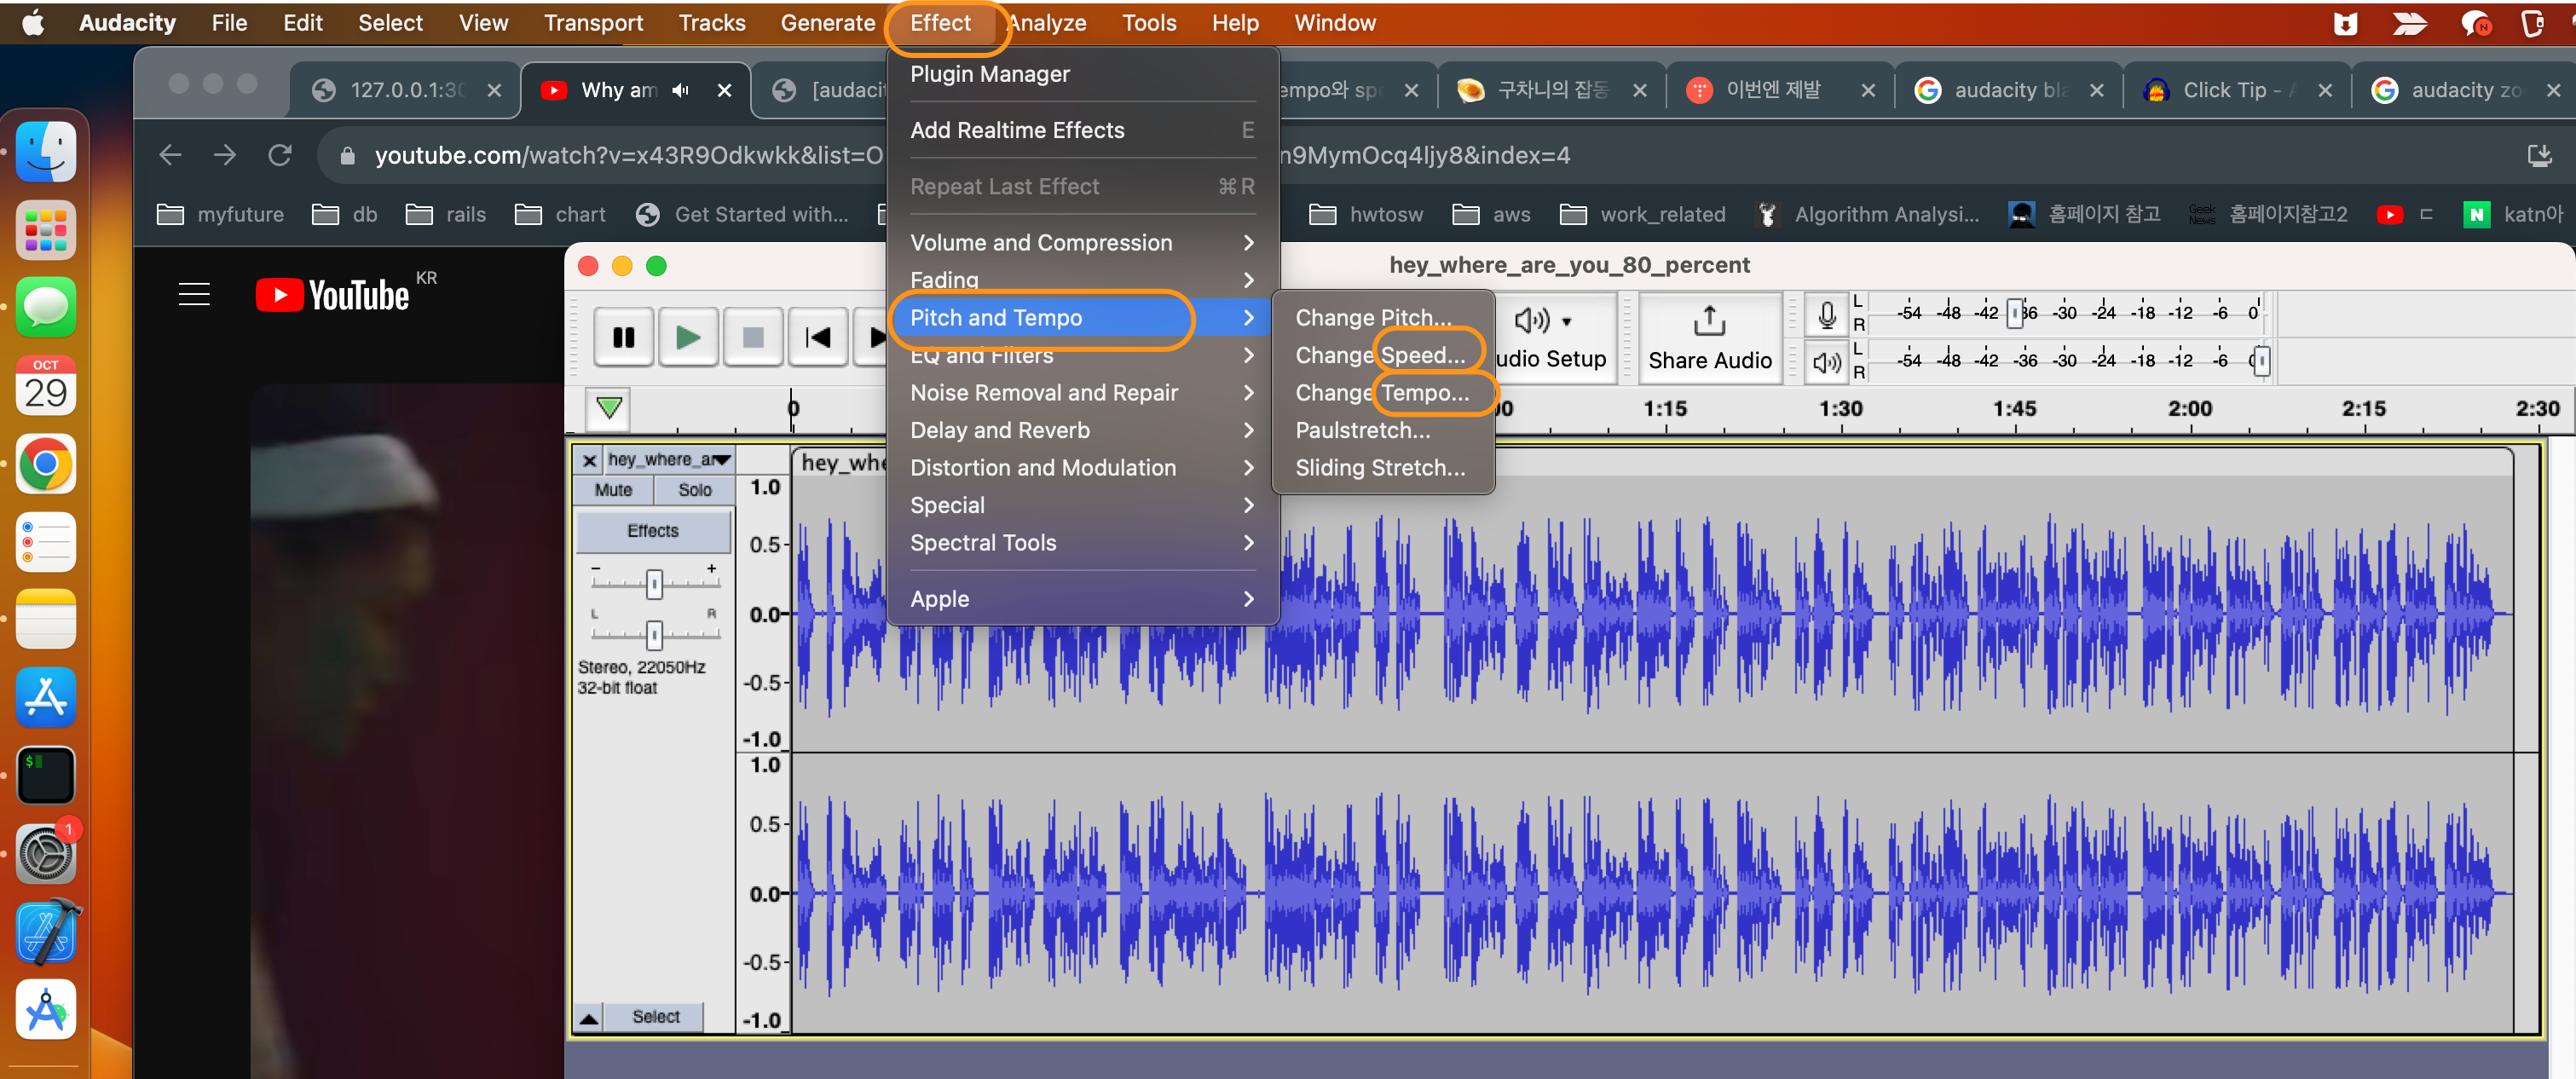Solo the hey_where_are track
Screen dimensions: 2576x1079
(694, 490)
